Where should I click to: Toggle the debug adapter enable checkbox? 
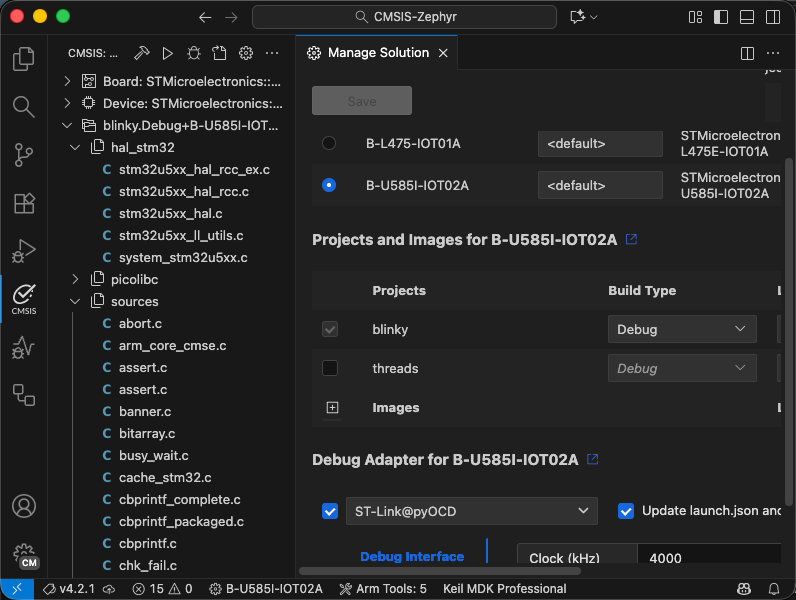click(x=330, y=511)
